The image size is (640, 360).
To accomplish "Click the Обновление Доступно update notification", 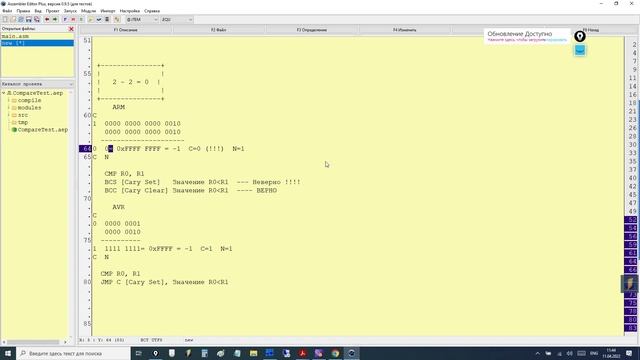I will (527, 36).
